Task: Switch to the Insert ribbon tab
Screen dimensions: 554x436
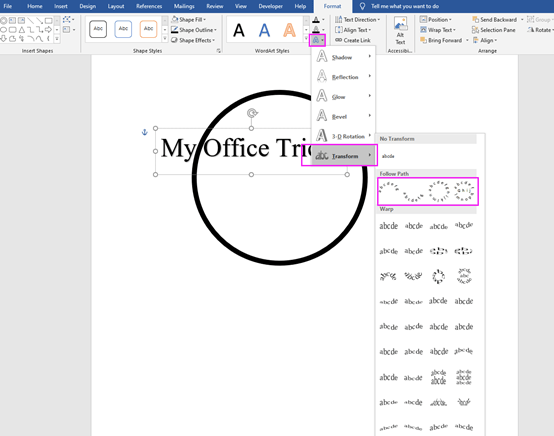Action: tap(61, 6)
